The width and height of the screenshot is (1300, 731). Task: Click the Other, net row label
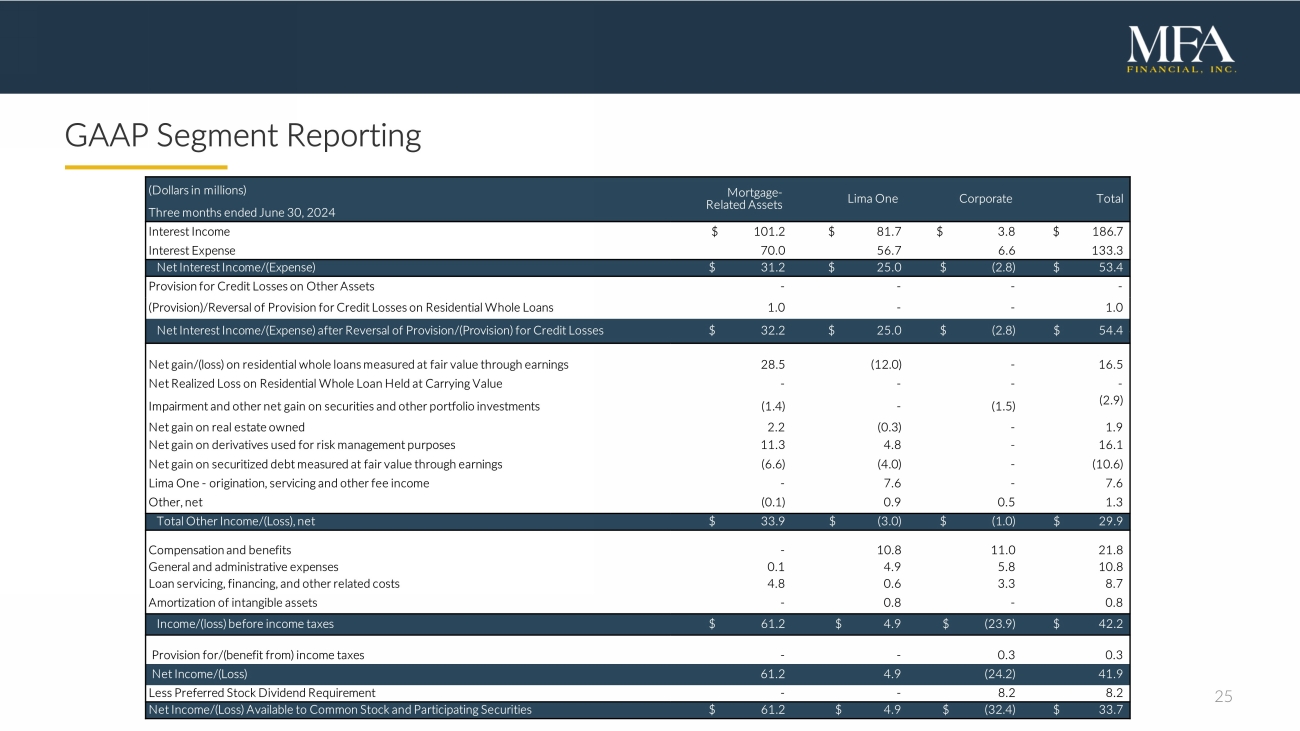[176, 501]
